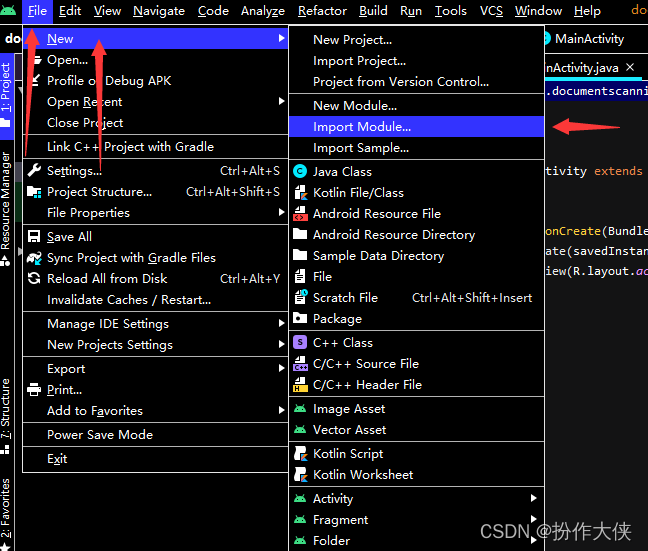Open the Refactor menu
Viewport: 648px width, 551px height.
click(x=322, y=11)
